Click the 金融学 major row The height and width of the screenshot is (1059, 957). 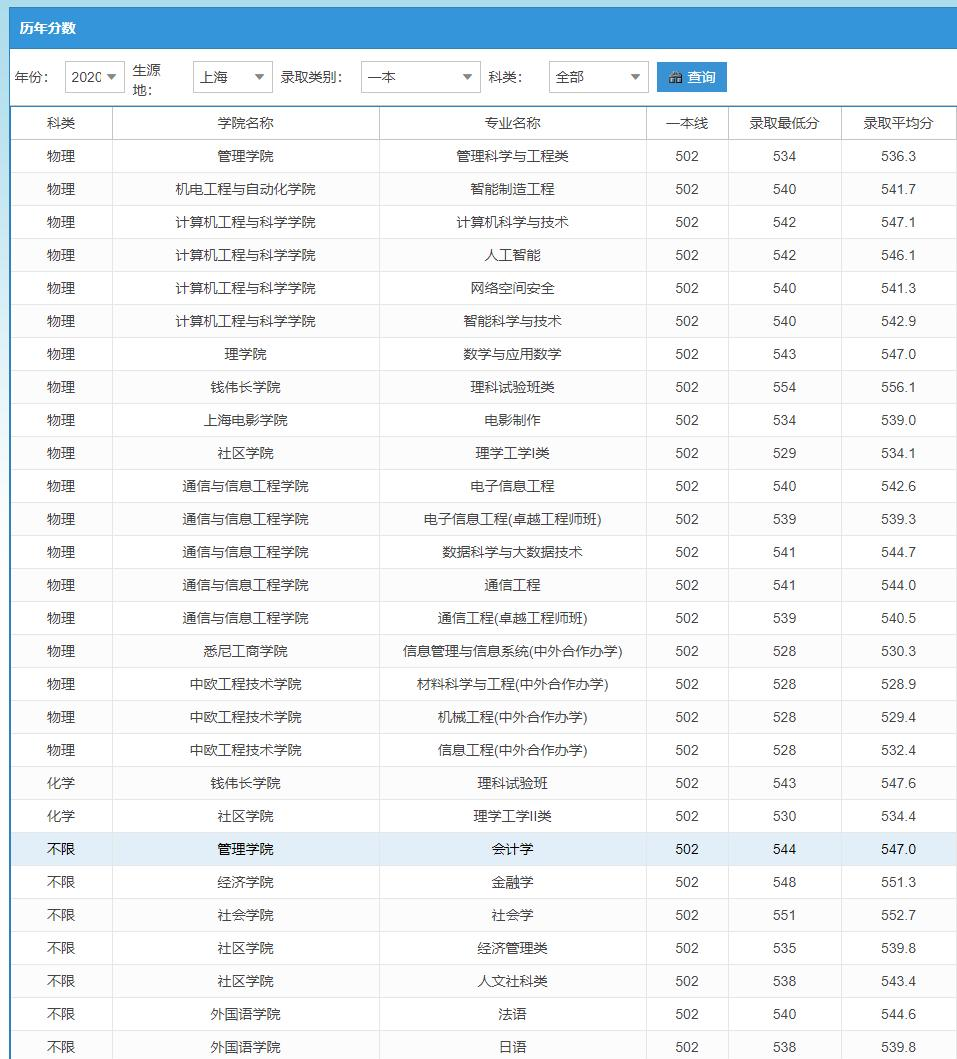pyautogui.click(x=484, y=882)
